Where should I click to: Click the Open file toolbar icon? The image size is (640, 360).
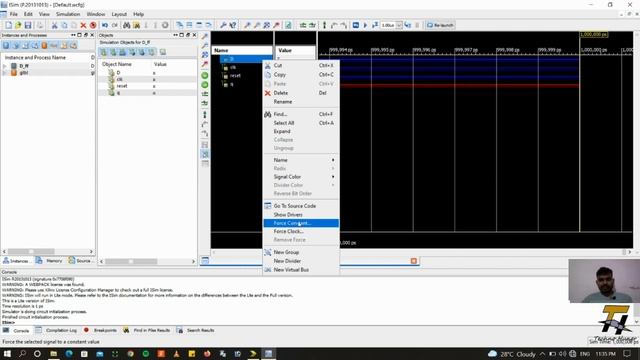(x=18, y=25)
